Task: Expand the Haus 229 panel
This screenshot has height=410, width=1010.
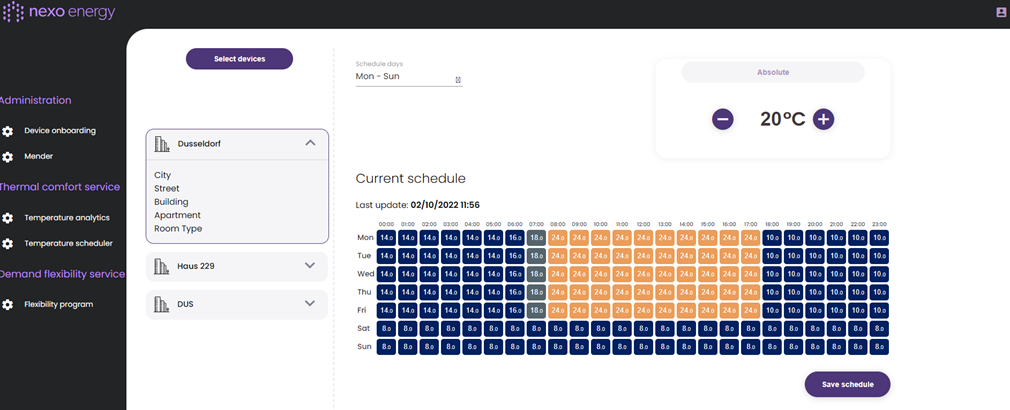Action: click(x=310, y=265)
